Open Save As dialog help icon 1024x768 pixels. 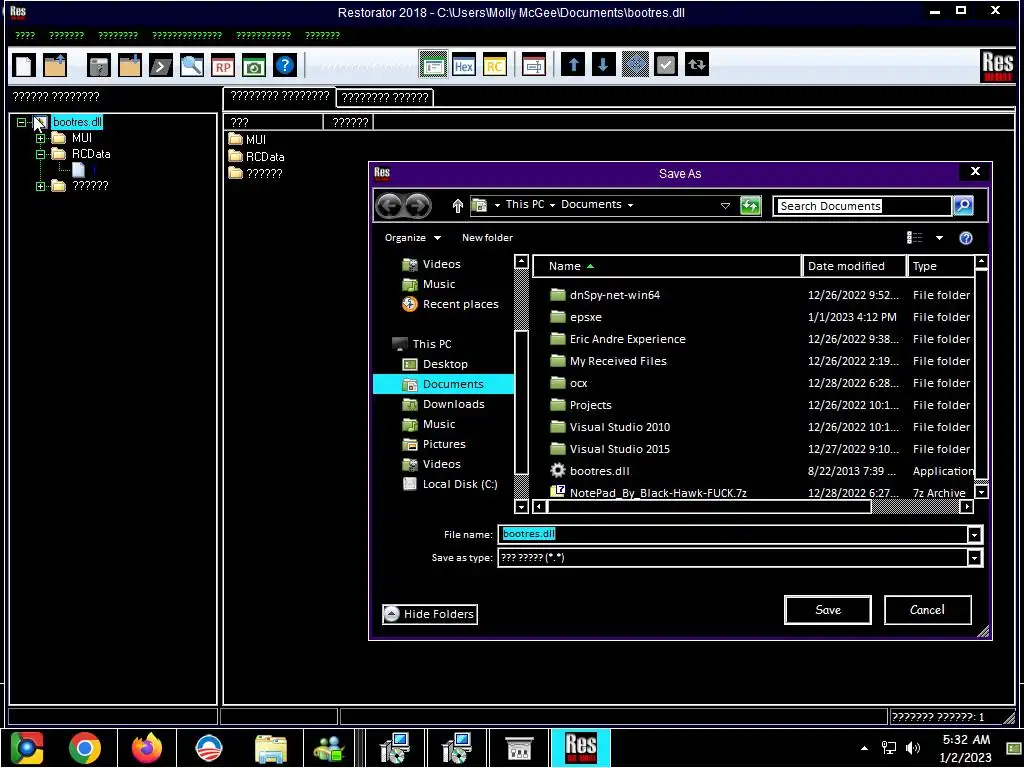[966, 238]
